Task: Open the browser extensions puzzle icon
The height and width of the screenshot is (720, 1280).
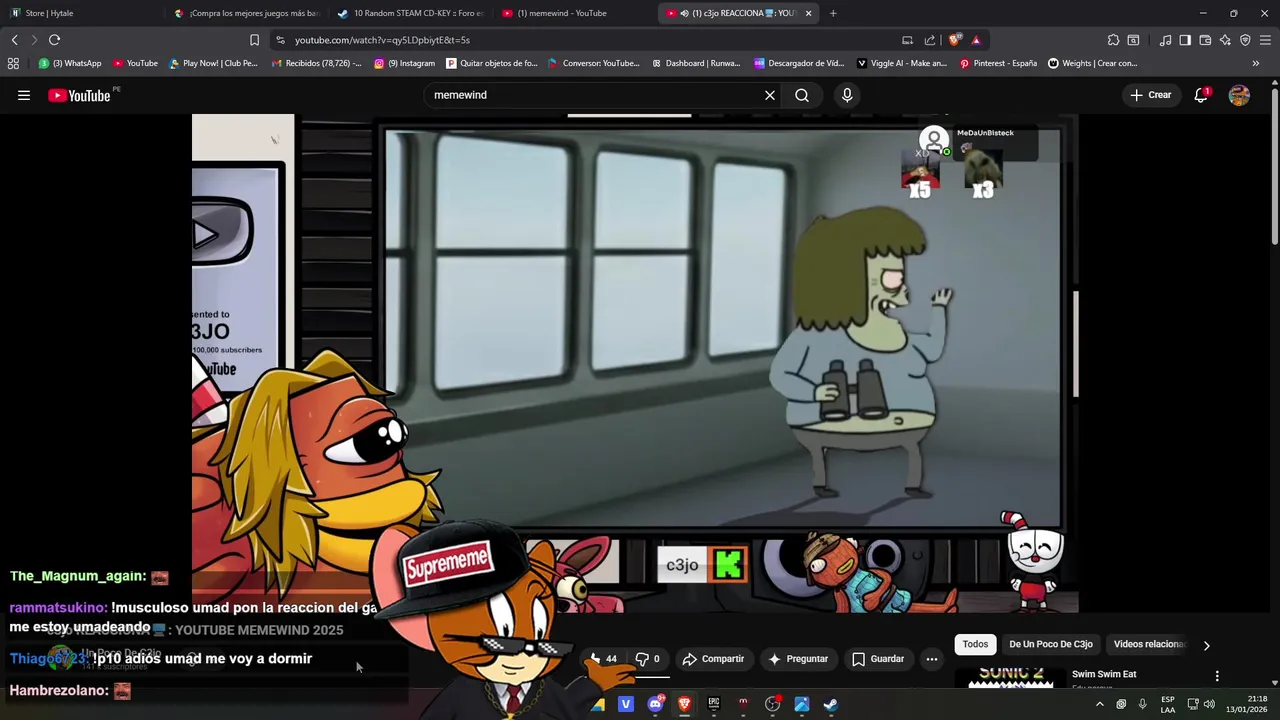Action: click(1113, 40)
